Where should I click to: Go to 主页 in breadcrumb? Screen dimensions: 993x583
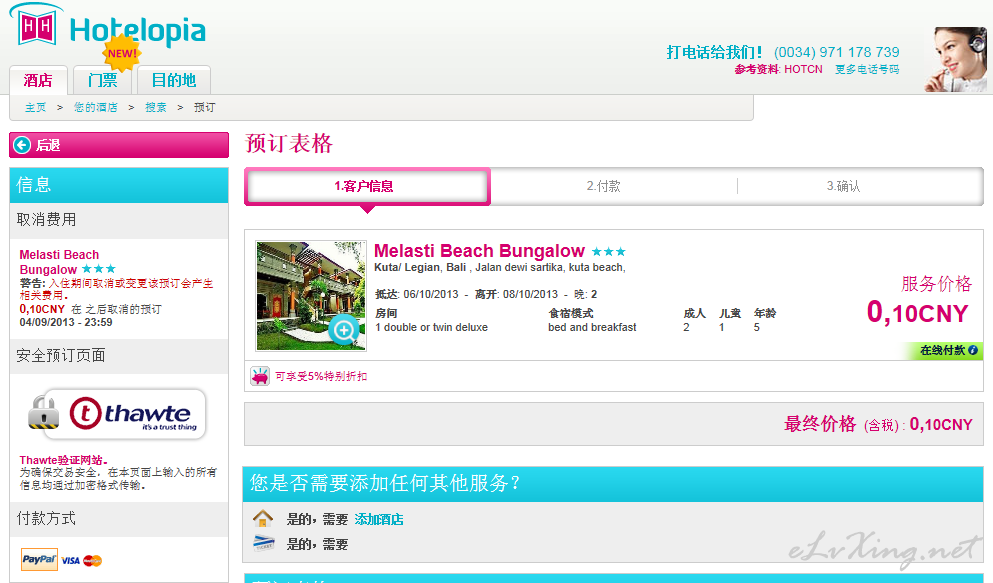(35, 107)
